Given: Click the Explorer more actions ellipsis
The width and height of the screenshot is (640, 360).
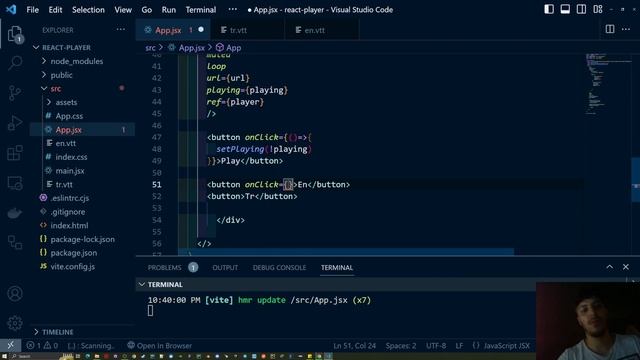Looking at the screenshot, I should pos(121,29).
